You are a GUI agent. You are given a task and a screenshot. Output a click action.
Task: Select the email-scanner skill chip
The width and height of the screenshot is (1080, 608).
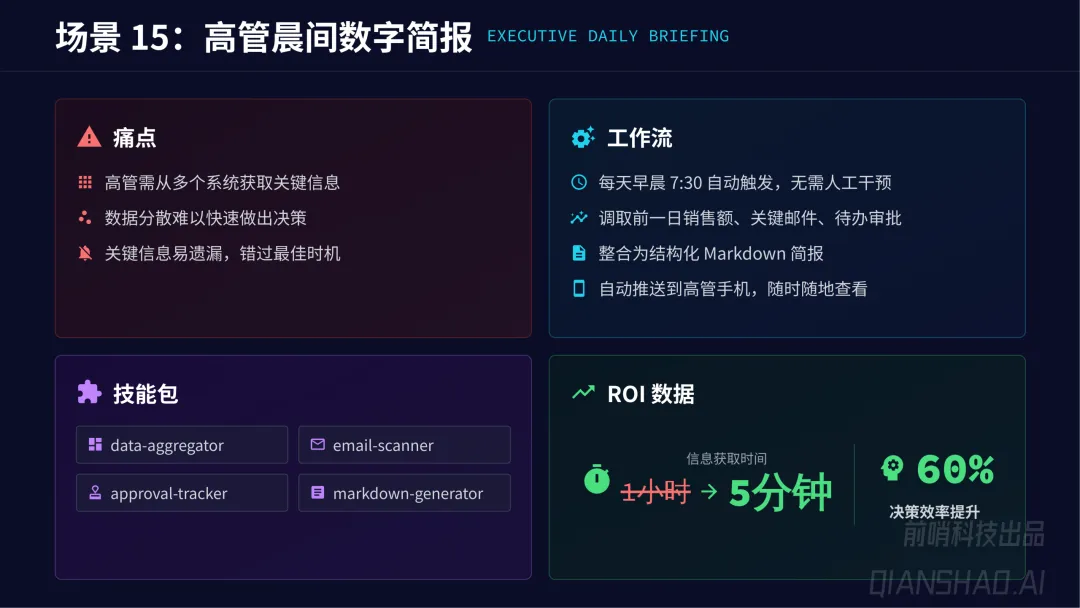404,445
